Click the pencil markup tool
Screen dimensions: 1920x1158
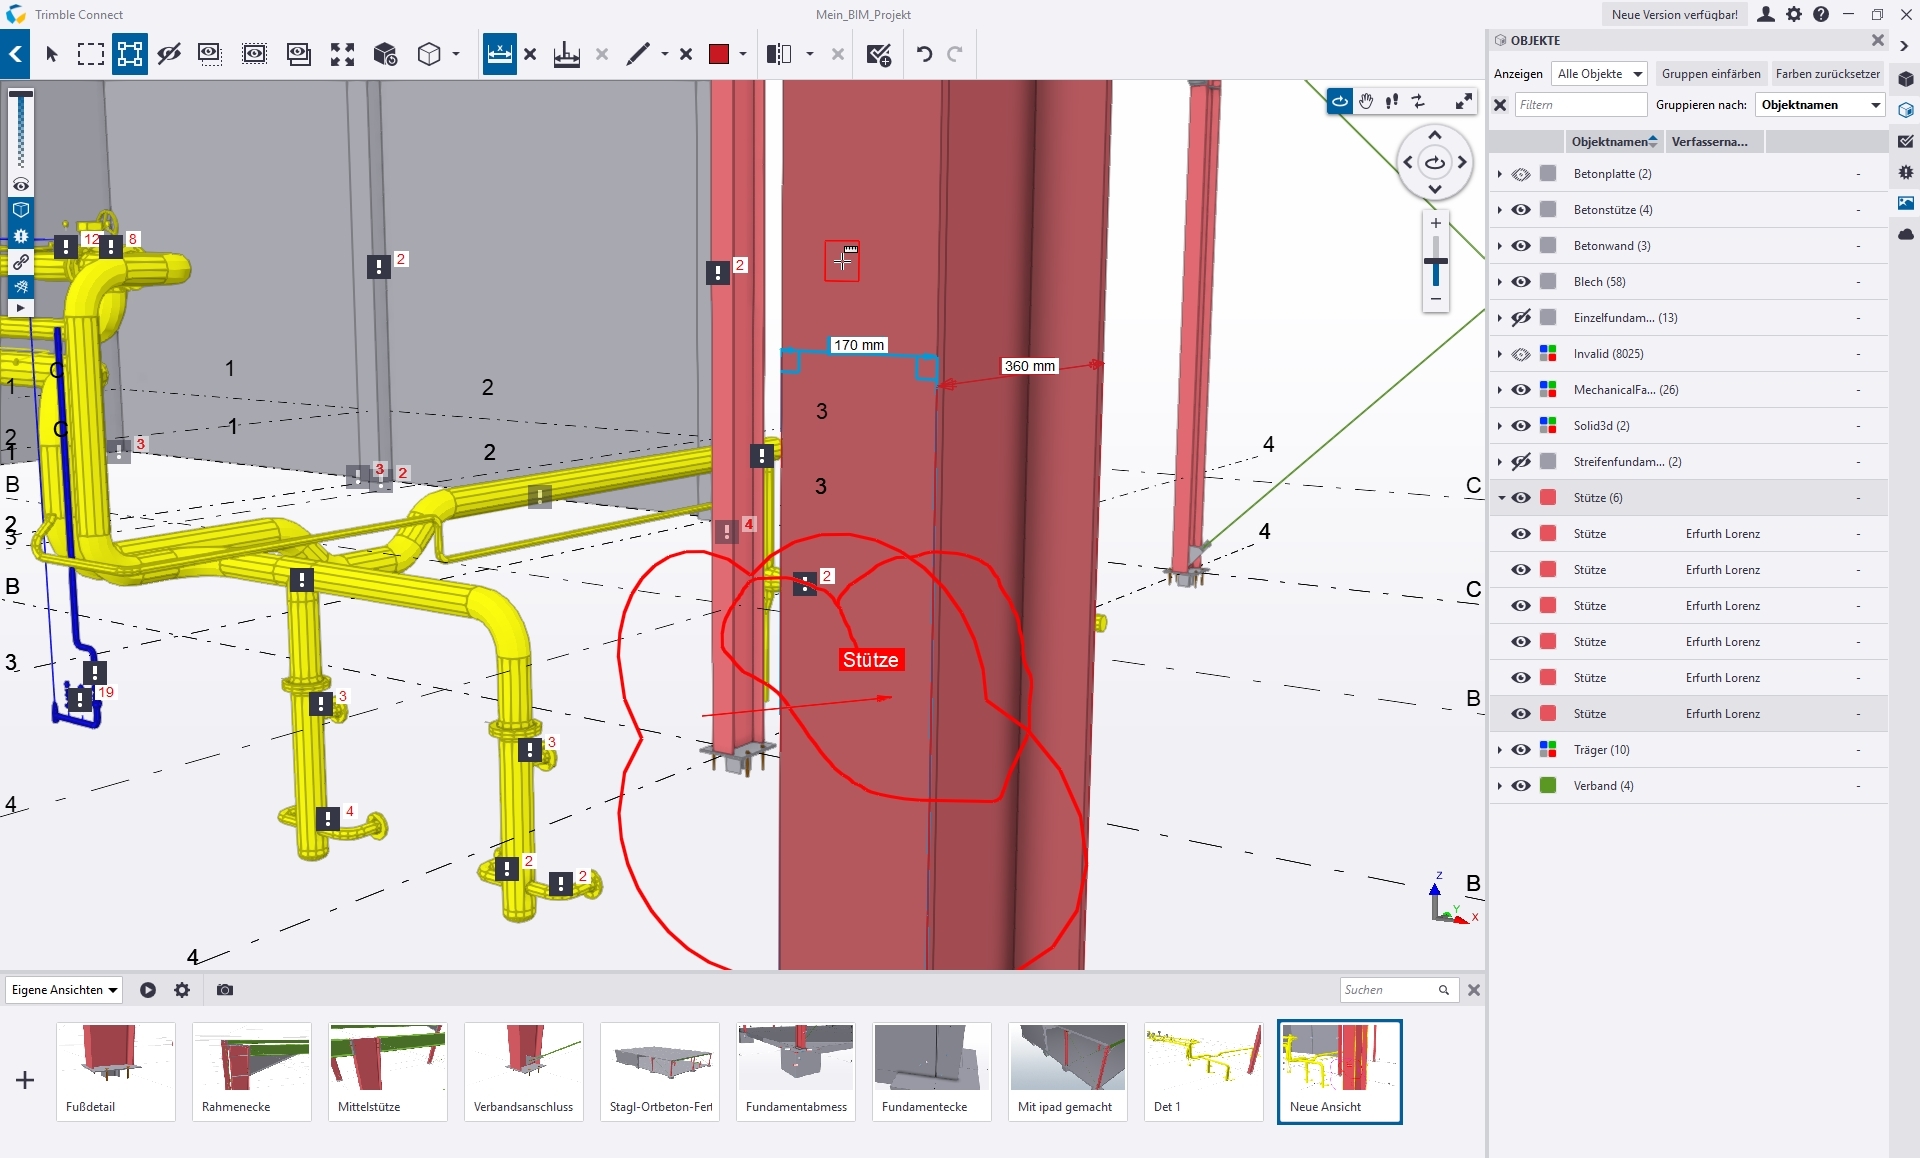[x=637, y=54]
